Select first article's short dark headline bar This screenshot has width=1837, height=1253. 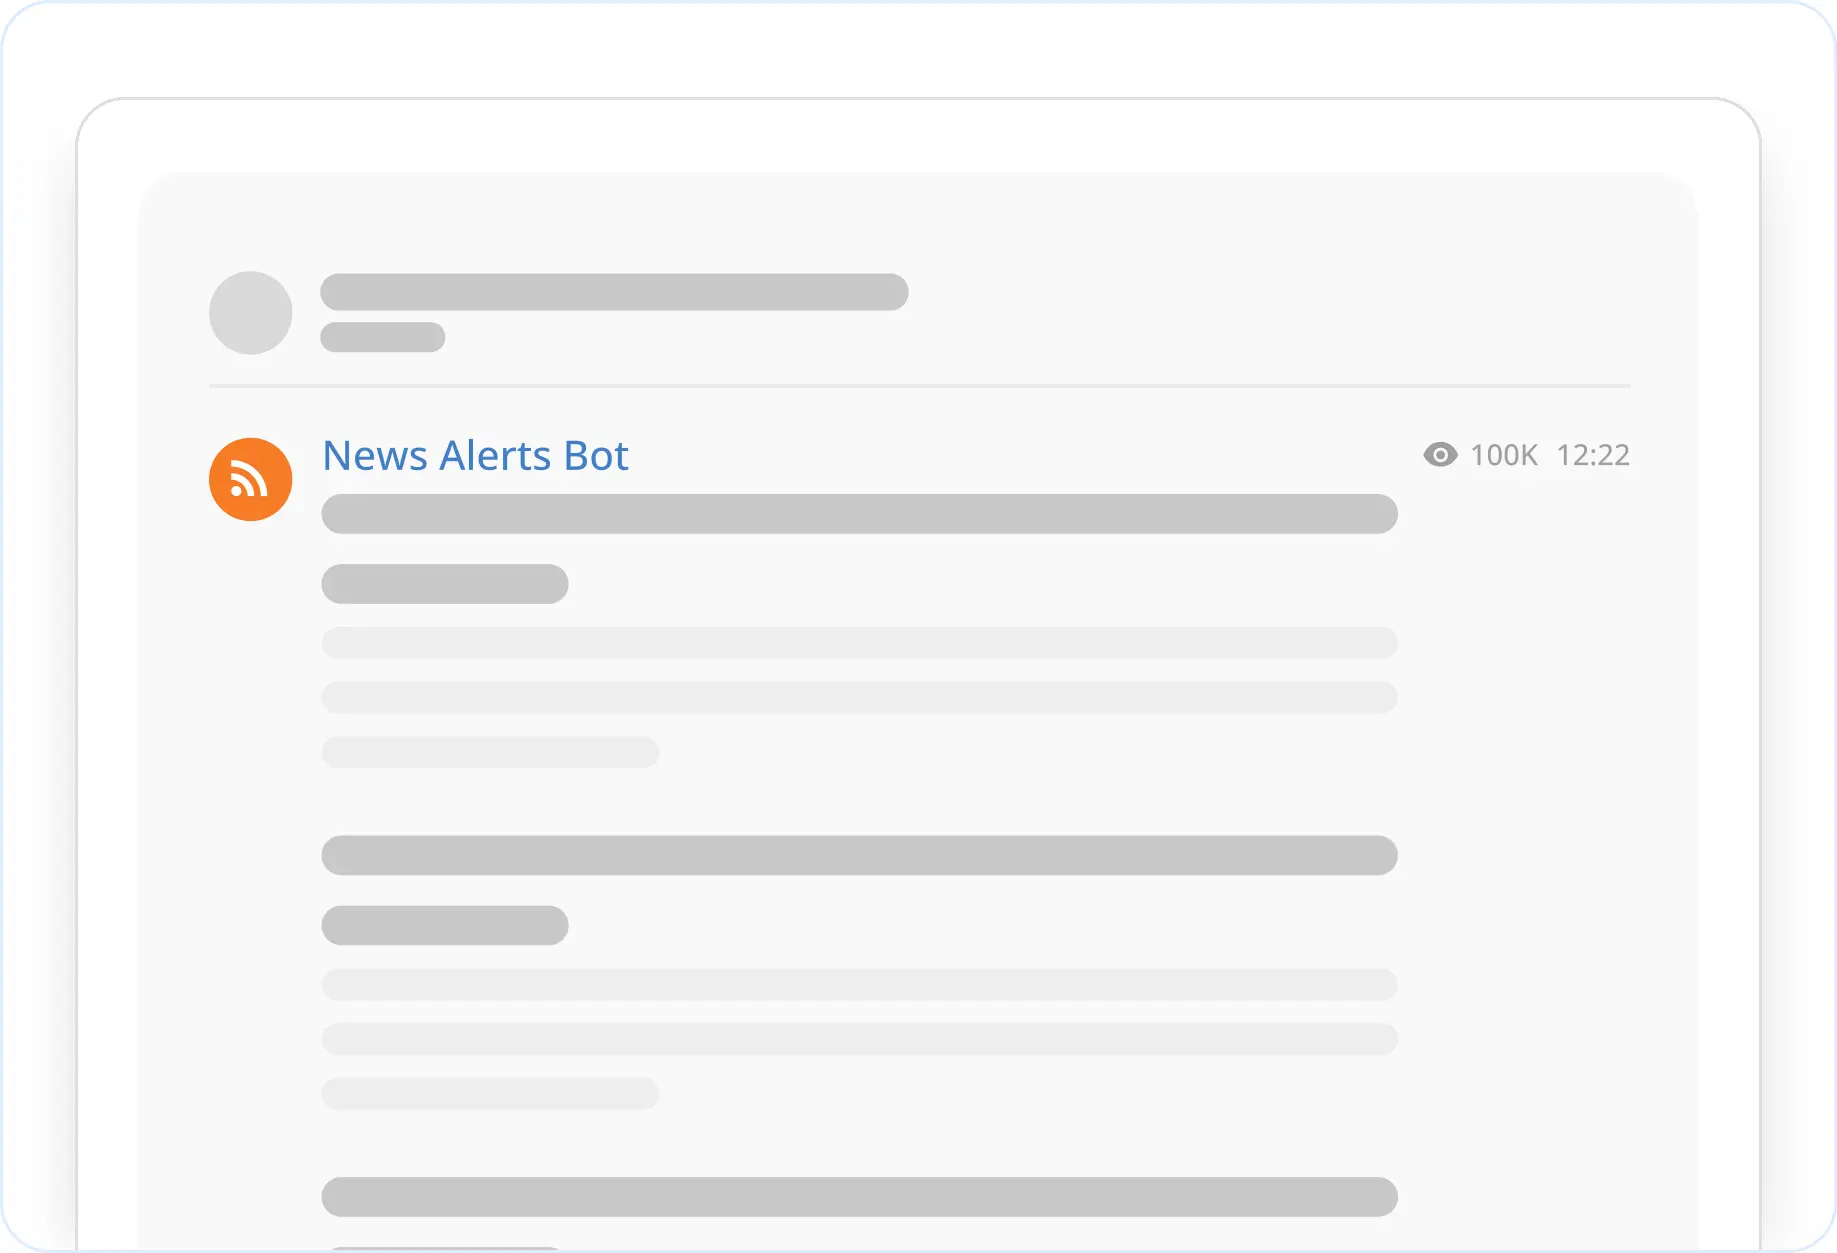[x=445, y=584]
